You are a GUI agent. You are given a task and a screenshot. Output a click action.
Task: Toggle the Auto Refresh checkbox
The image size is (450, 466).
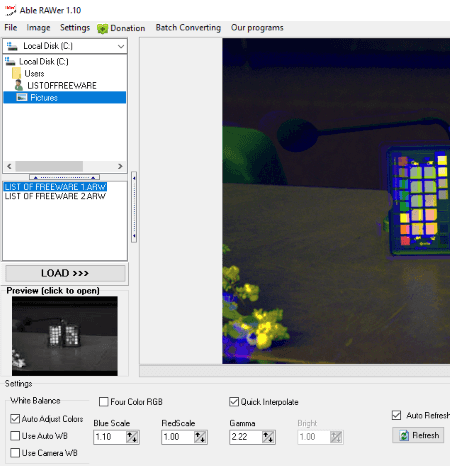[x=396, y=415]
